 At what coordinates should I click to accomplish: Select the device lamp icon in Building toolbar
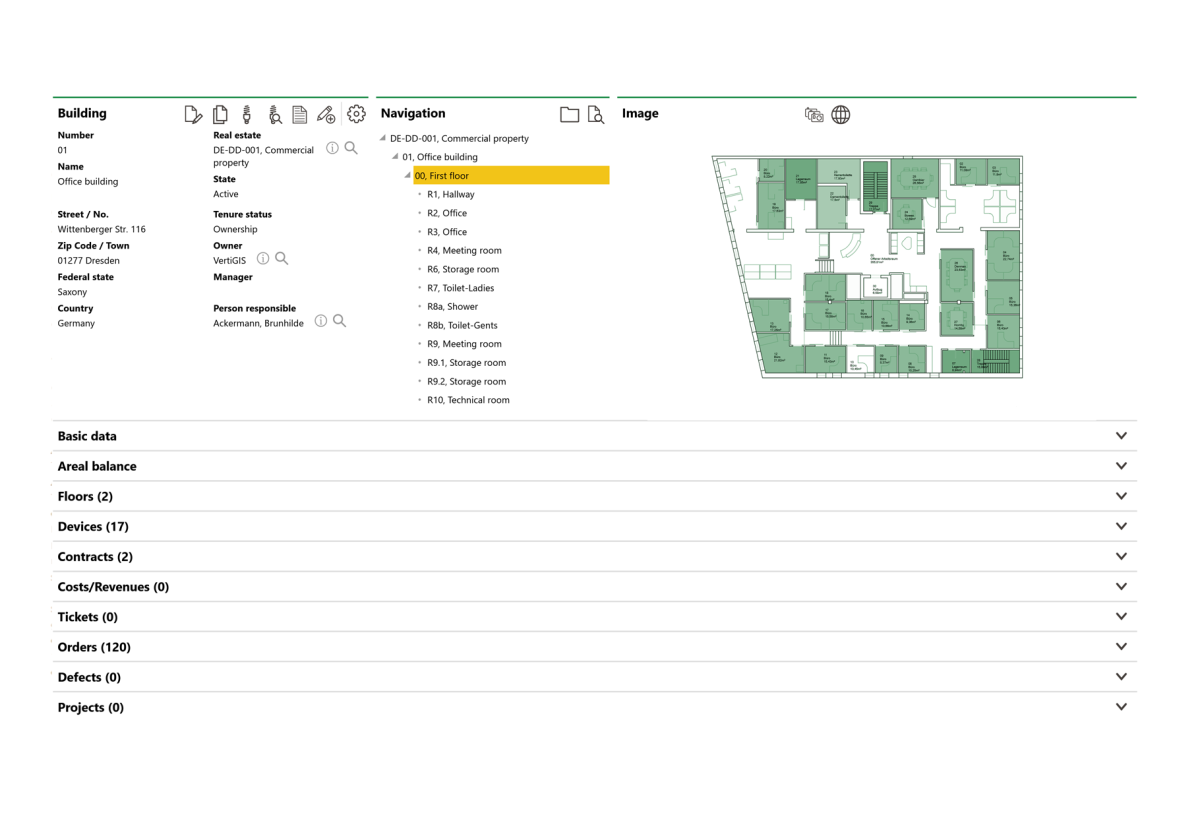coord(246,114)
